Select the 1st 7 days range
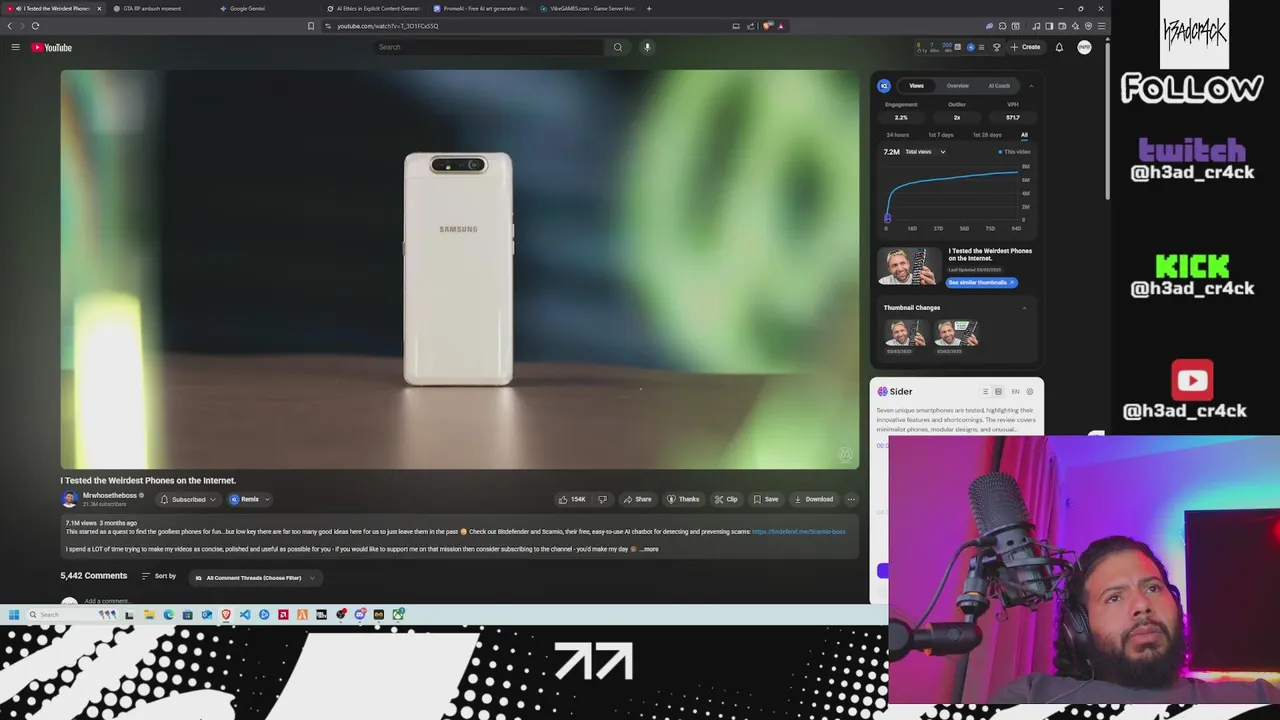The width and height of the screenshot is (1280, 720). click(941, 135)
